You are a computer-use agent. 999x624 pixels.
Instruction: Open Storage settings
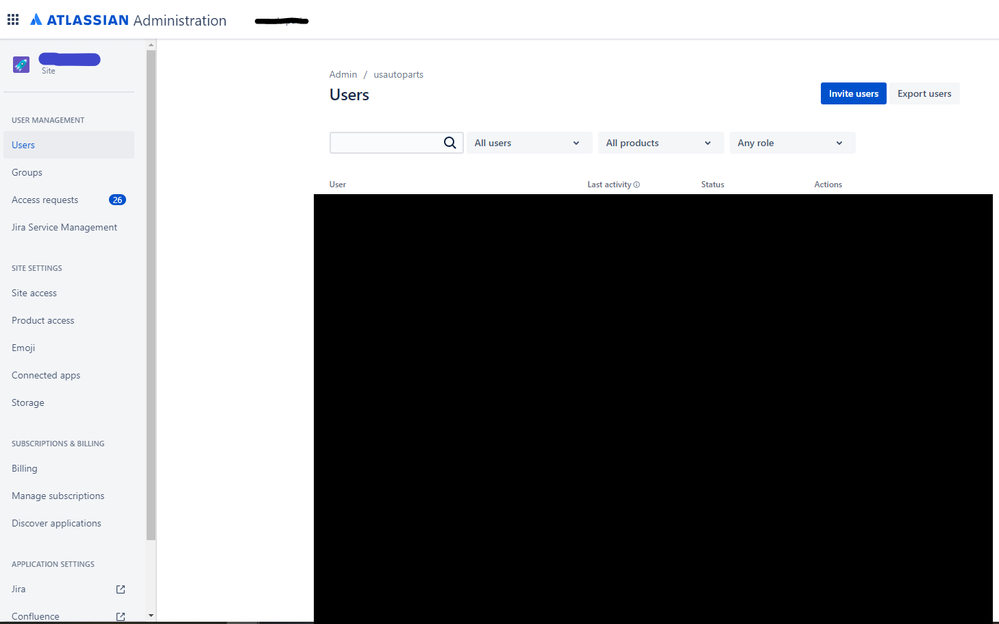[x=28, y=402]
